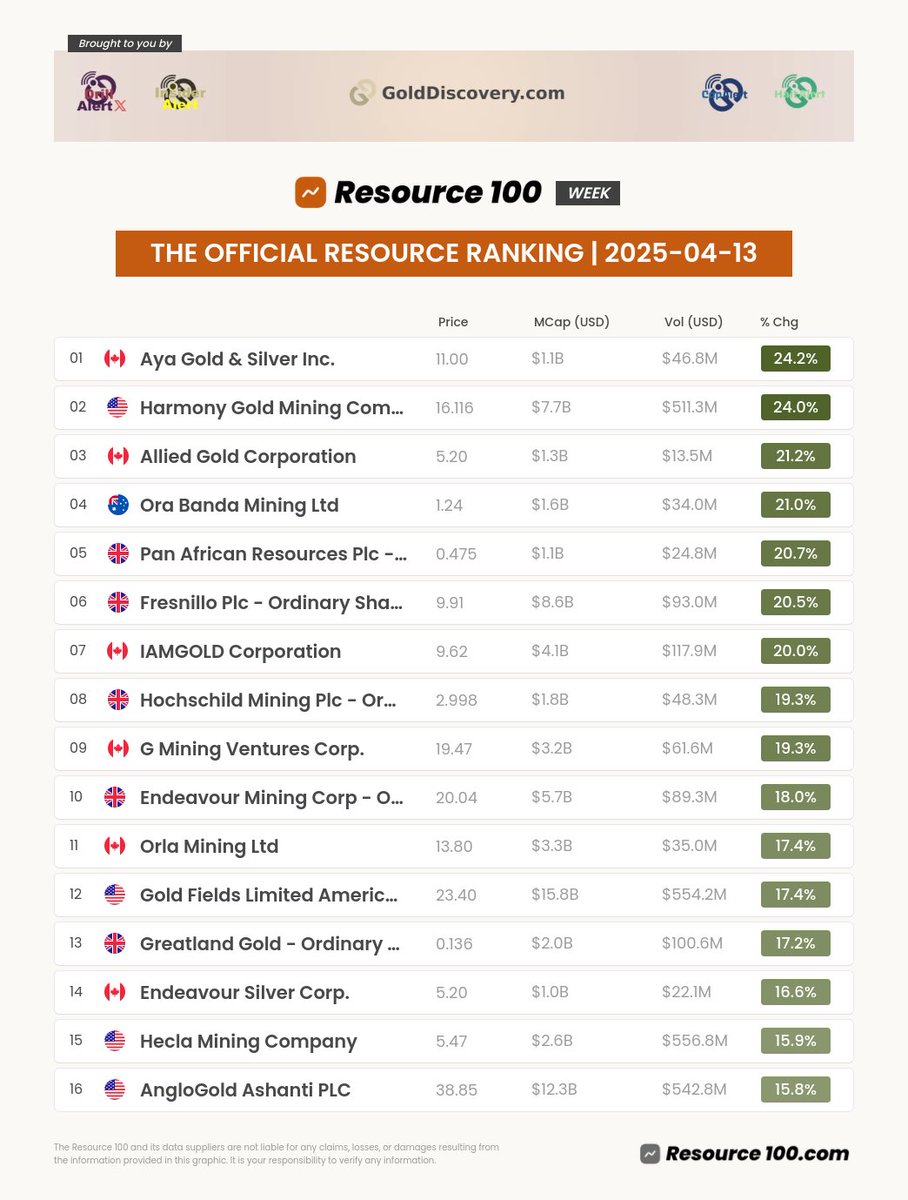Viewport: 908px width, 1200px height.
Task: Click the dark blue alert logo in banner
Action: pyautogui.click(x=725, y=93)
